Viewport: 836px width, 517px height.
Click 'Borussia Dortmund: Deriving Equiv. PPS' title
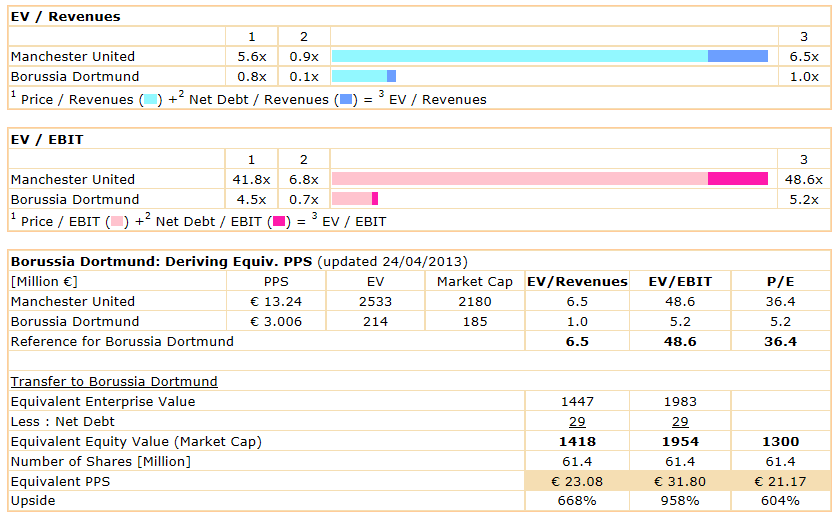(161, 262)
